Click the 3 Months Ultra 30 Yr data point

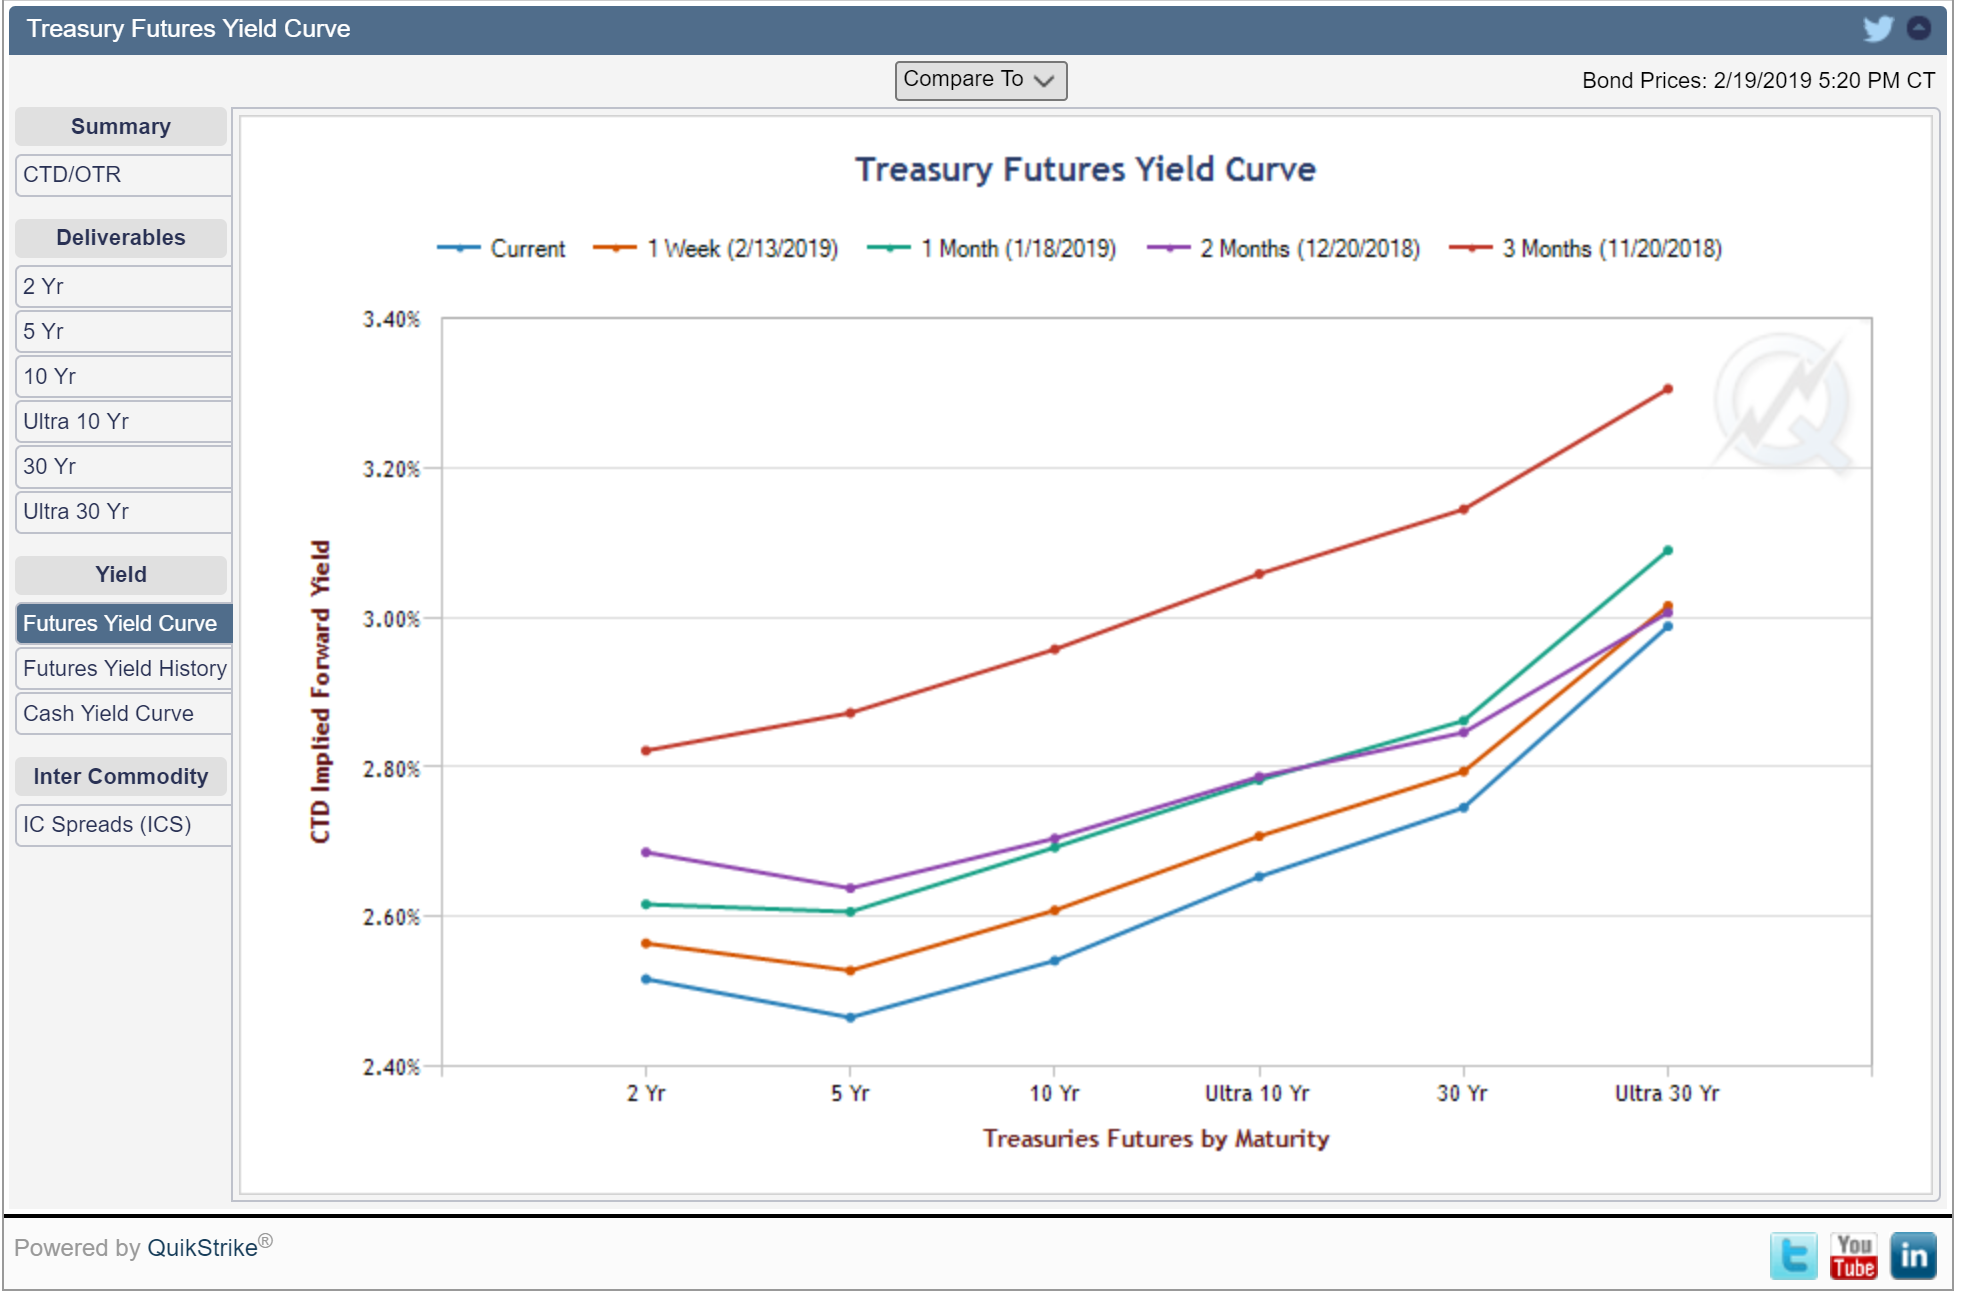point(1667,389)
